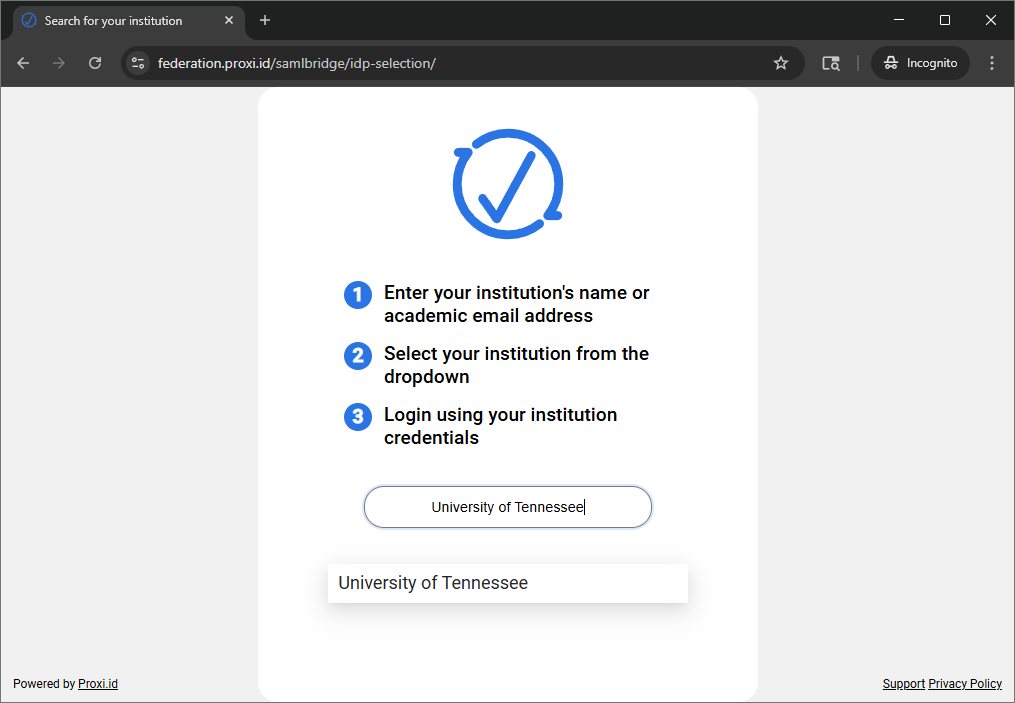Click the Incognito indicator button
The width and height of the screenshot is (1015, 703).
click(920, 63)
